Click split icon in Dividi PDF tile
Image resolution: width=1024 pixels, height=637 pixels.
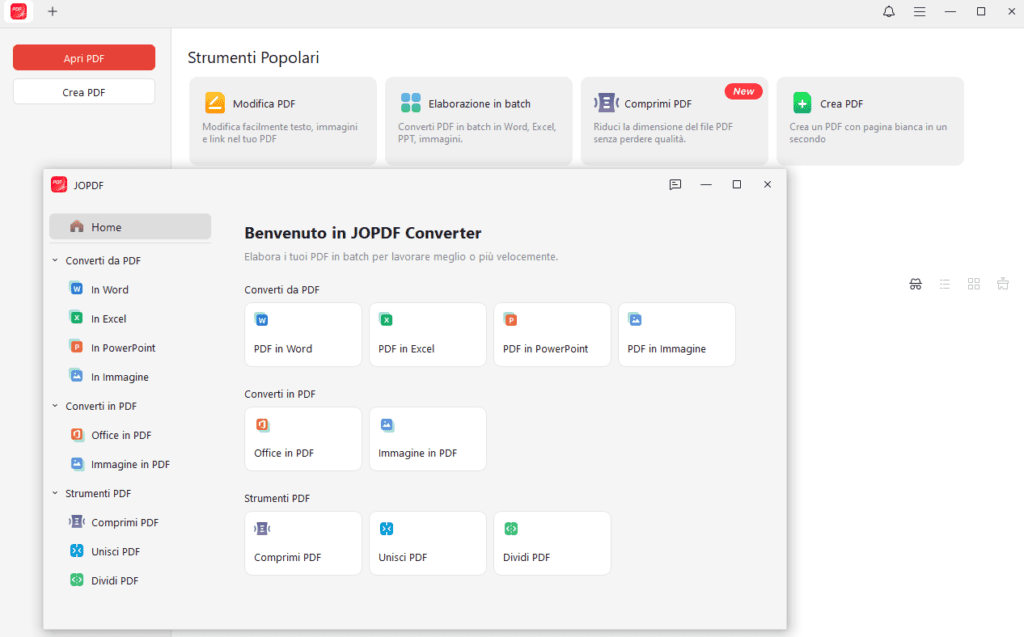[x=511, y=529]
